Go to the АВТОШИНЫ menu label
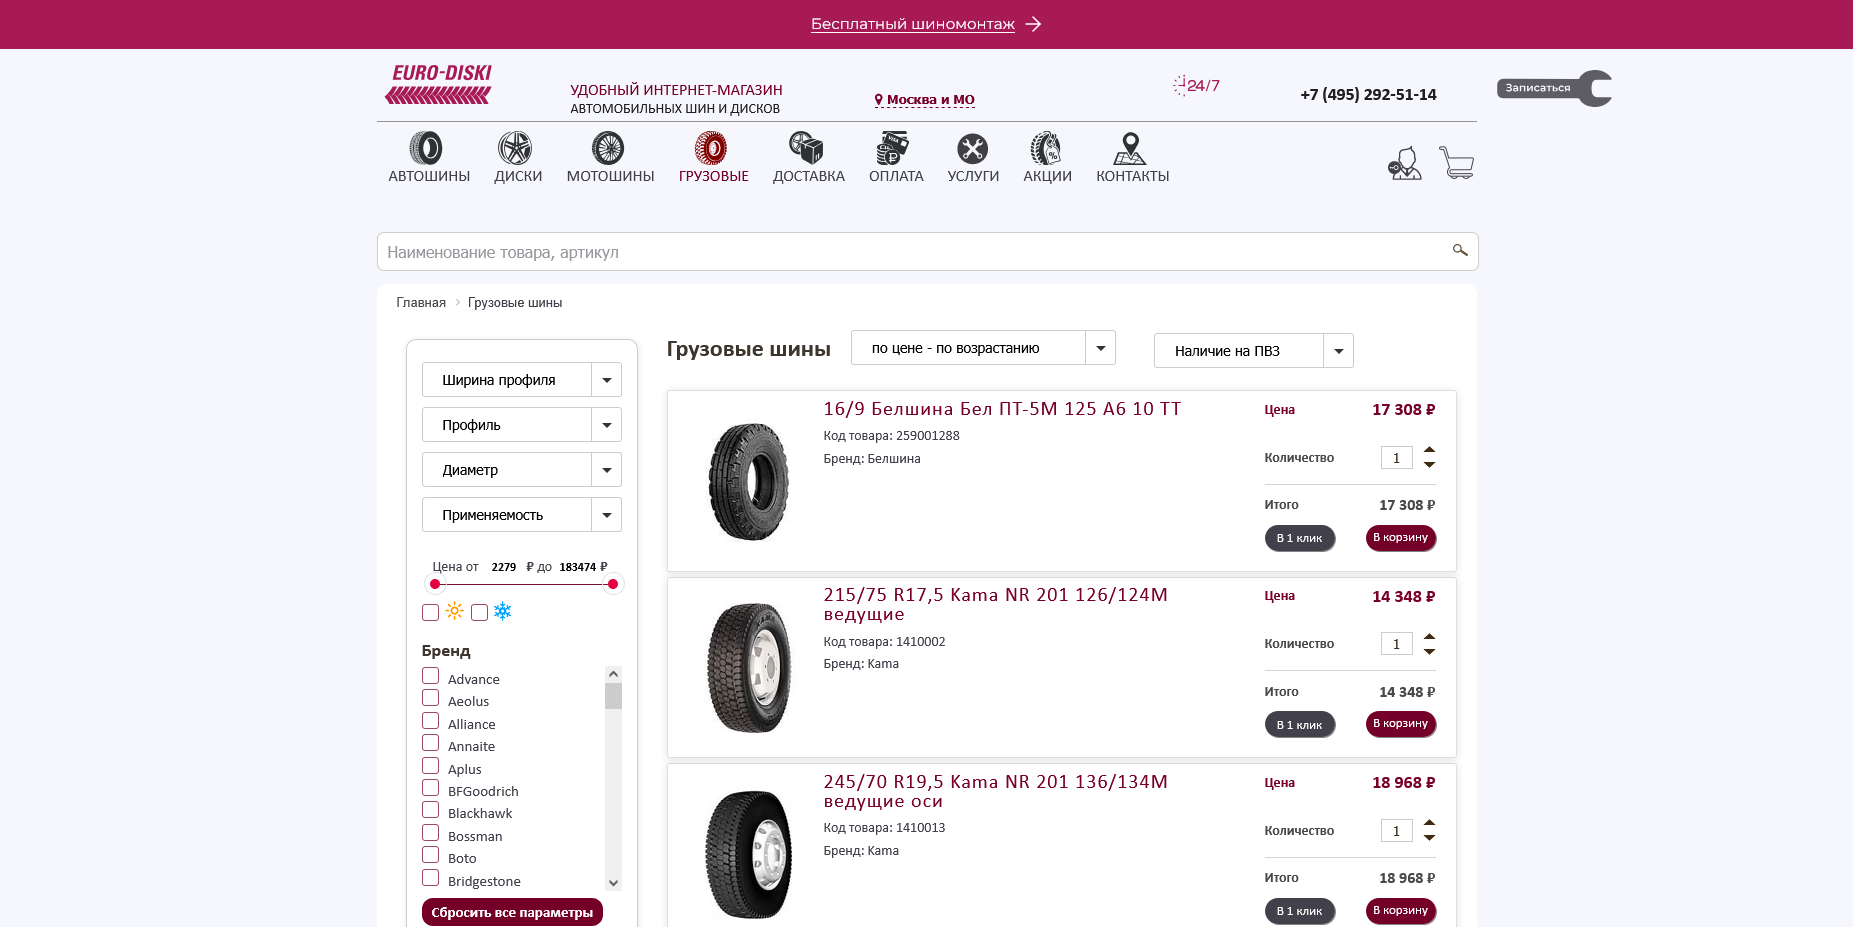1853x927 pixels. (429, 176)
